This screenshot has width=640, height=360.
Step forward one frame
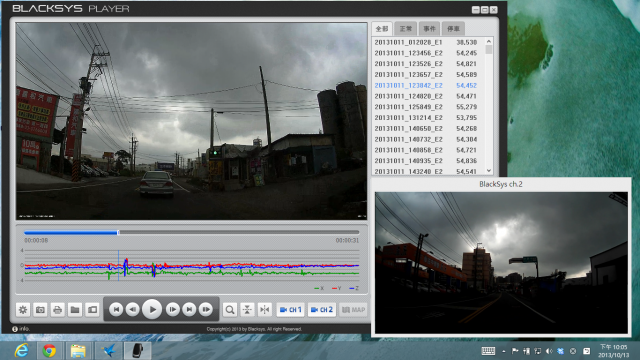[x=173, y=309]
